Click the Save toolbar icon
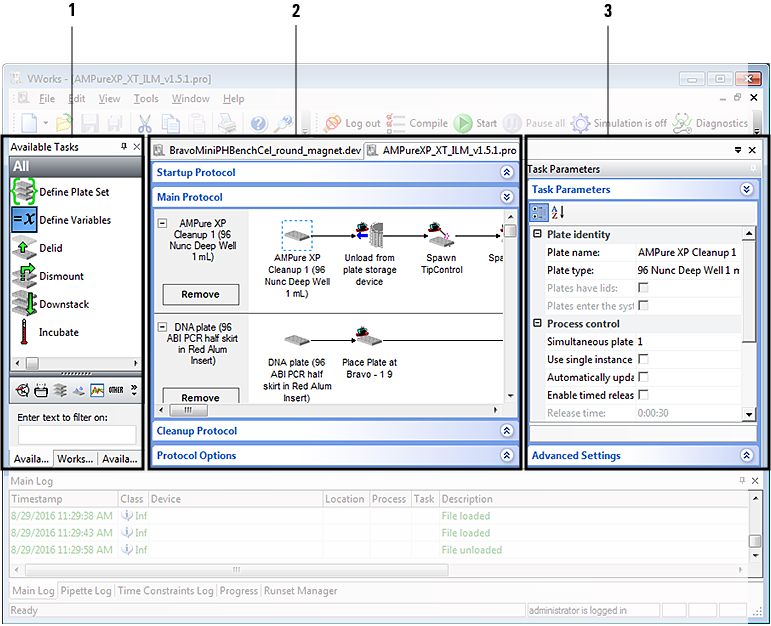Image resolution: width=771 pixels, height=626 pixels. click(x=90, y=123)
